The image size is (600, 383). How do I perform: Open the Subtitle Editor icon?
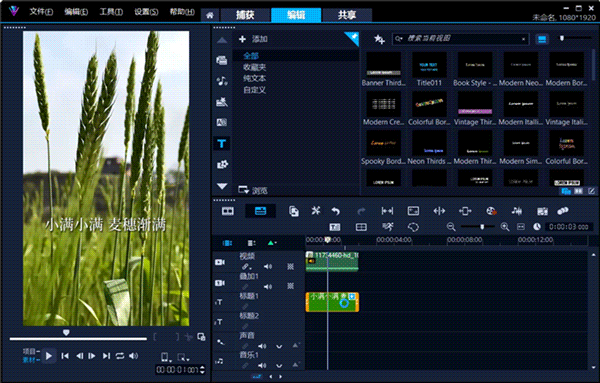335,227
